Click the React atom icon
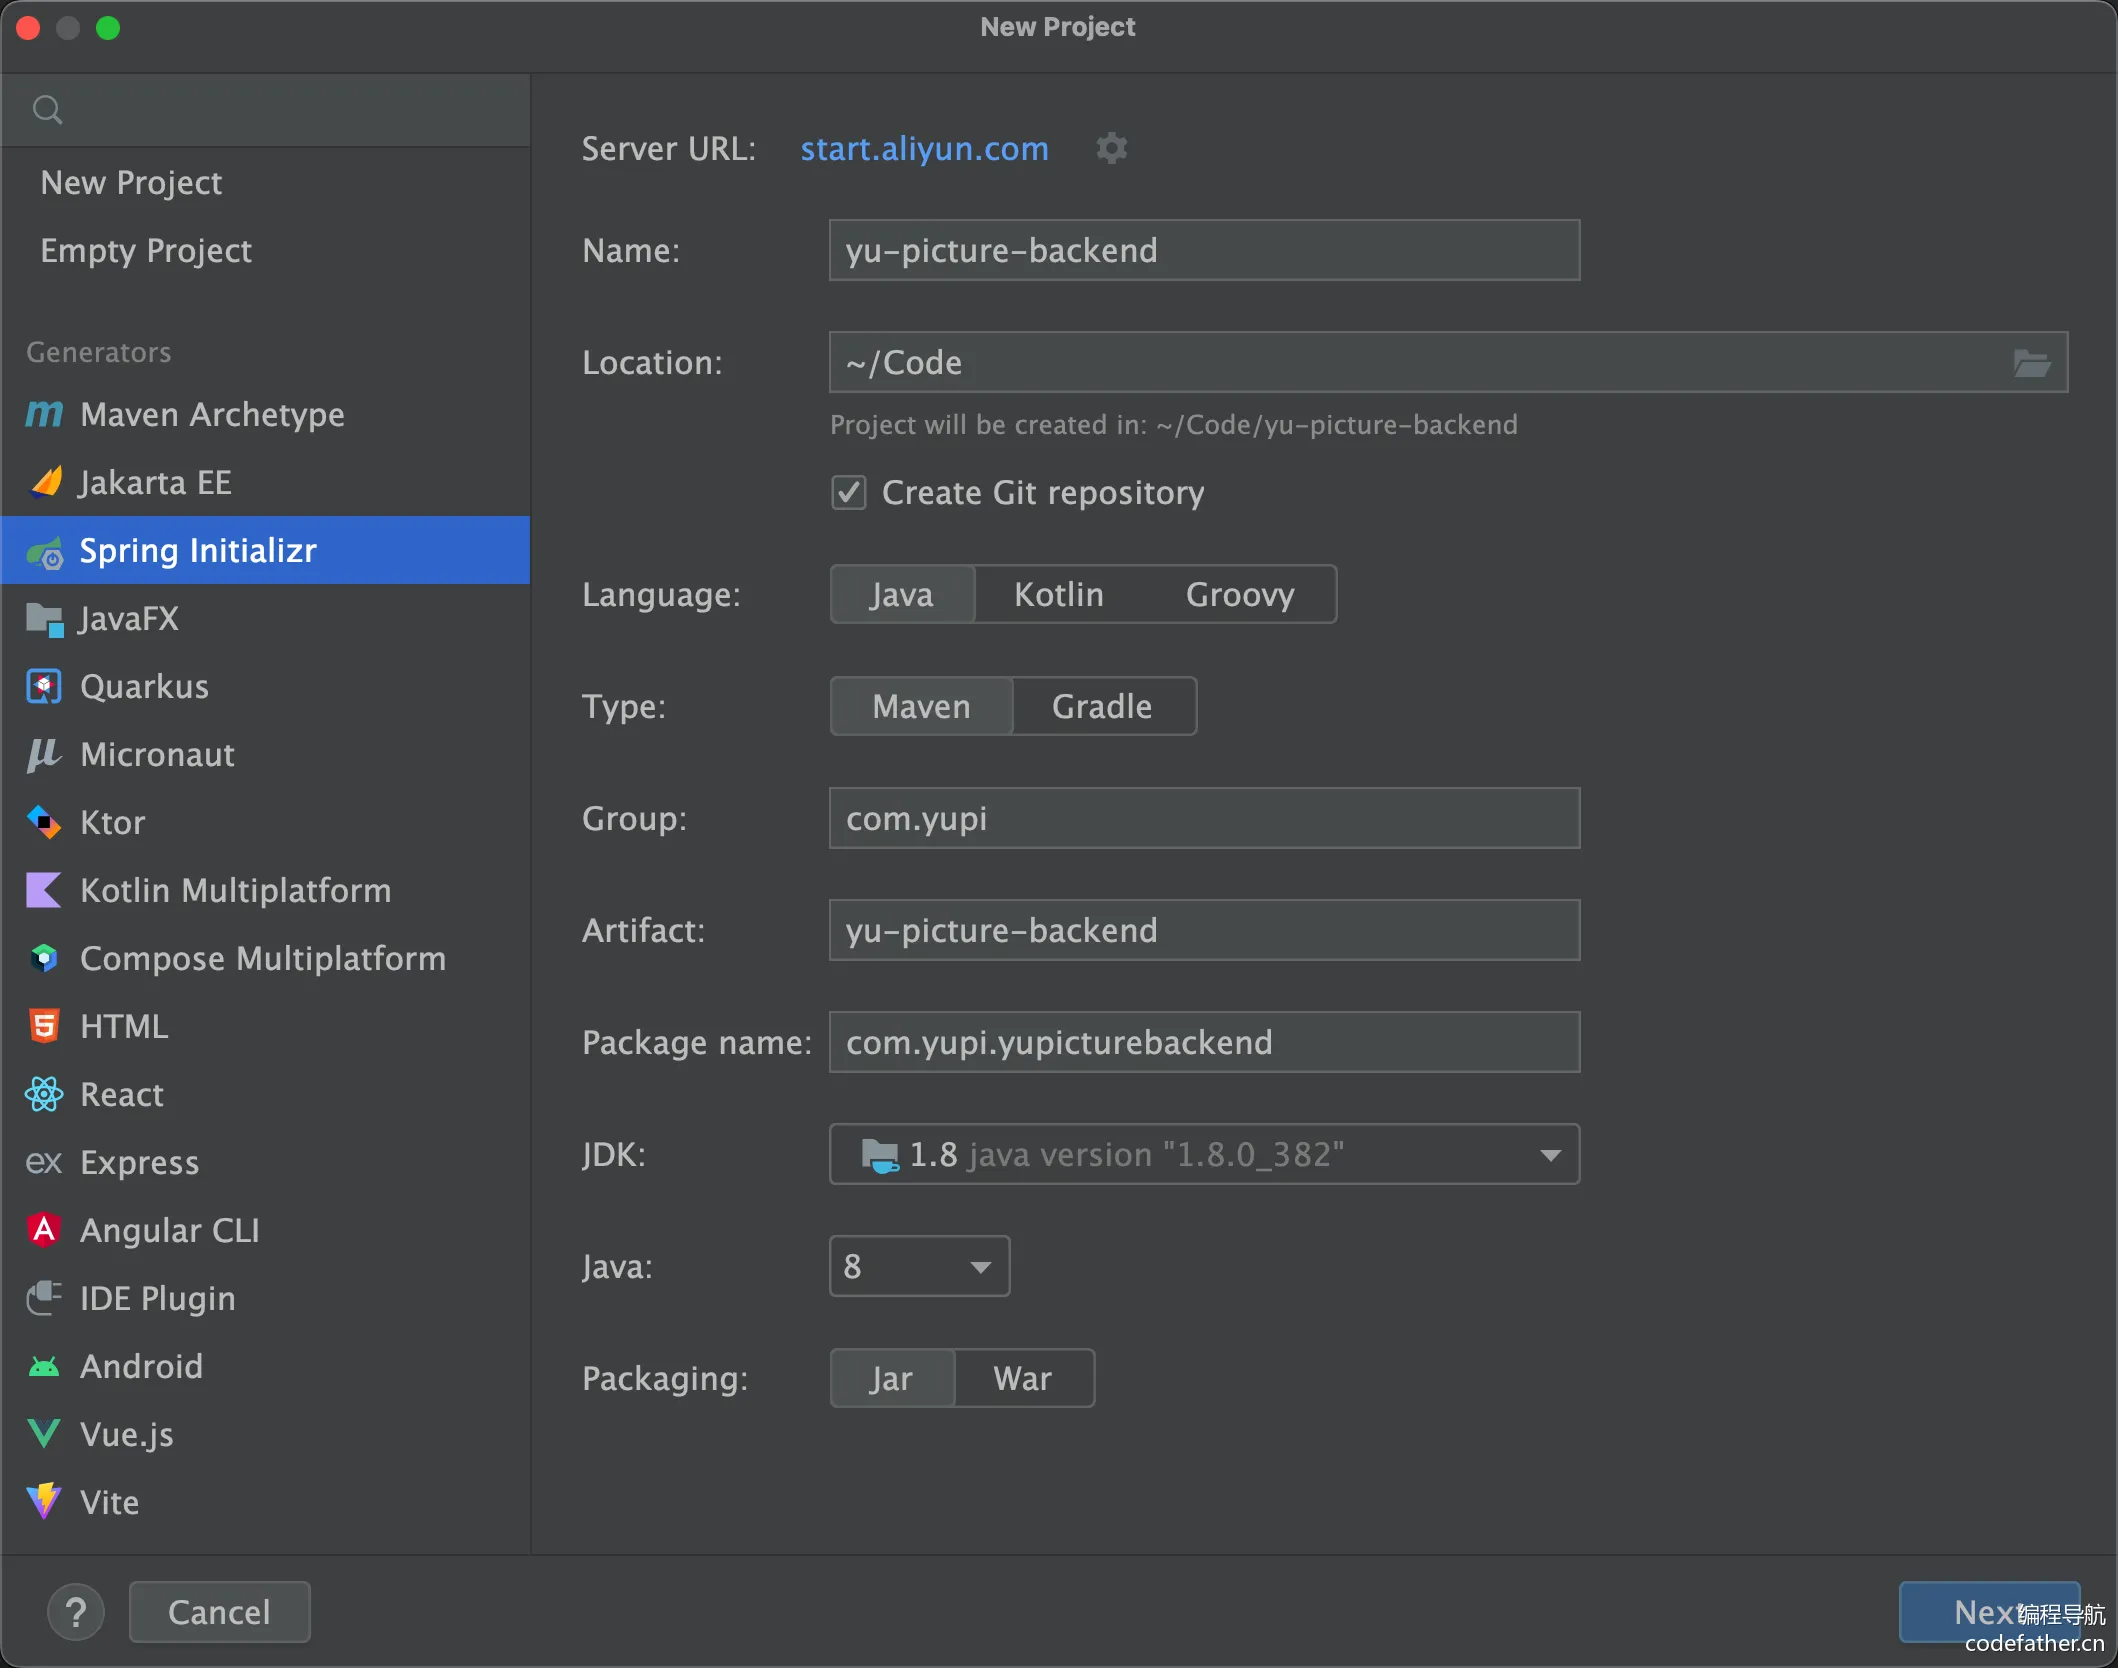This screenshot has width=2118, height=1668. click(44, 1094)
